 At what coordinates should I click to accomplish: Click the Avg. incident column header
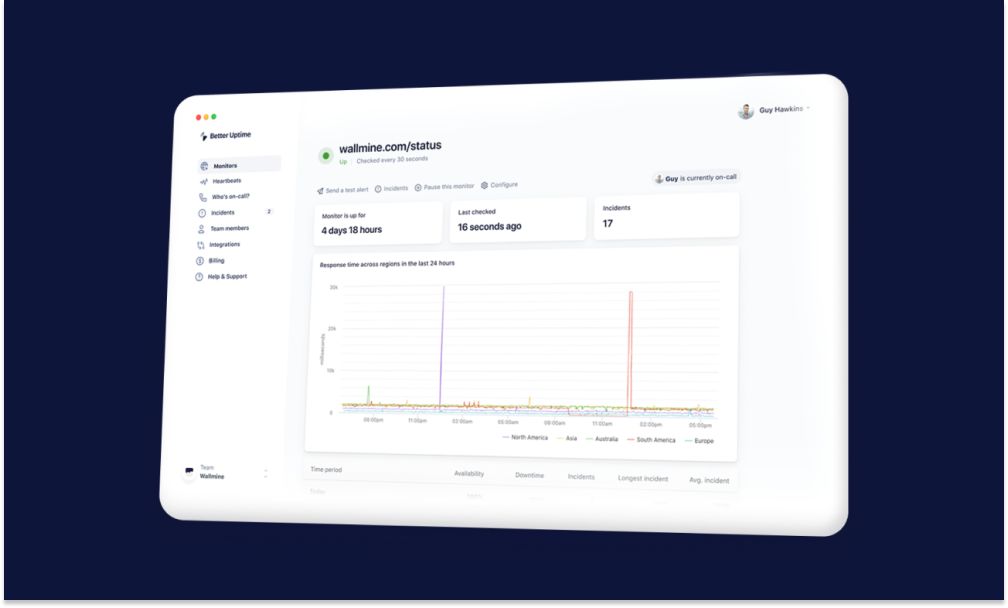coord(709,480)
